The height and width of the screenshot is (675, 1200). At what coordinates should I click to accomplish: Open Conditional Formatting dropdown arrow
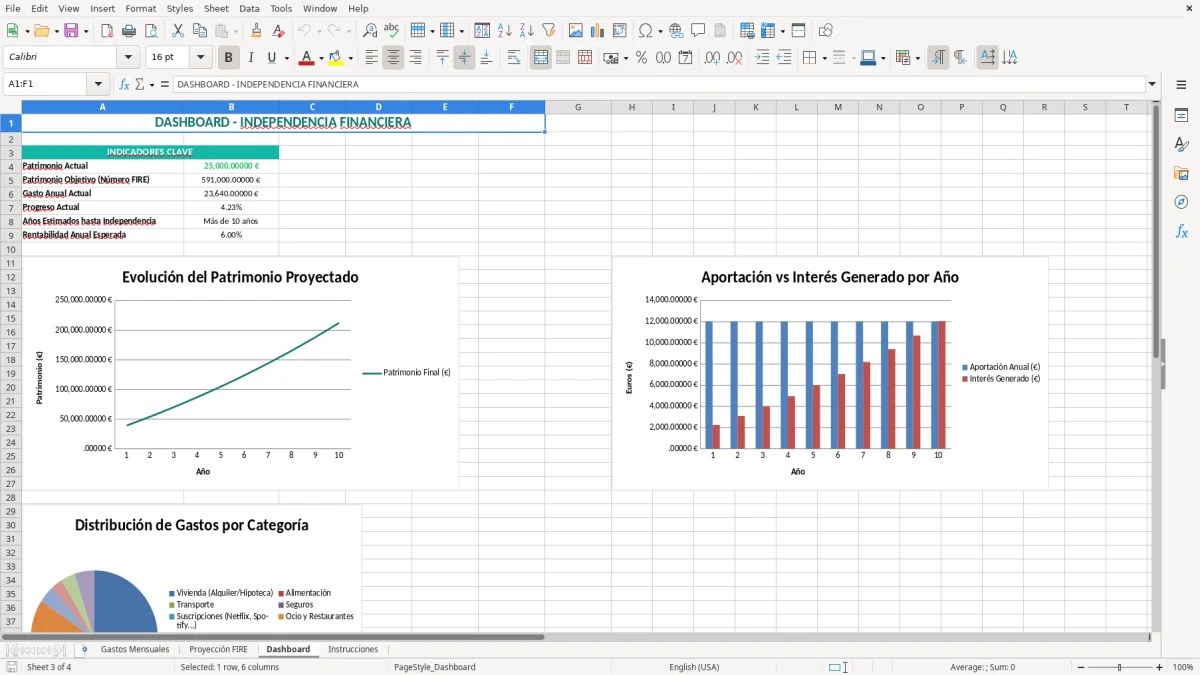click(918, 58)
